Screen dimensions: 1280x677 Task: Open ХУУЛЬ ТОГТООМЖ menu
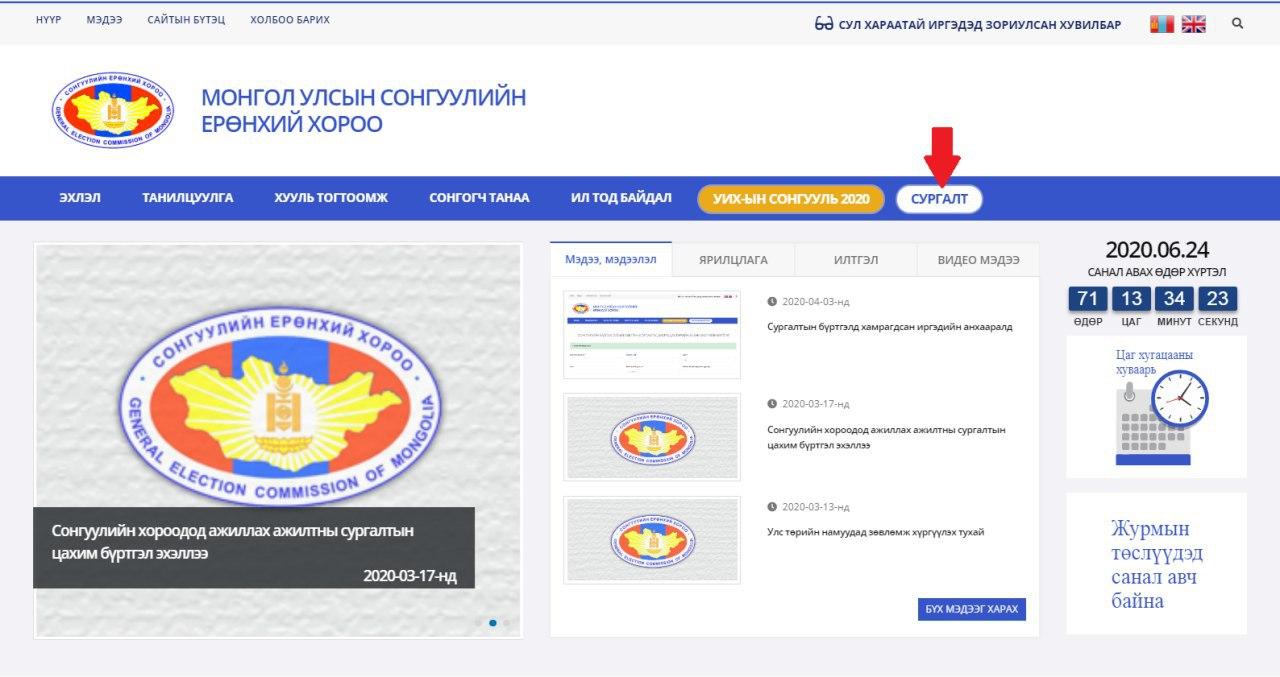click(x=331, y=198)
